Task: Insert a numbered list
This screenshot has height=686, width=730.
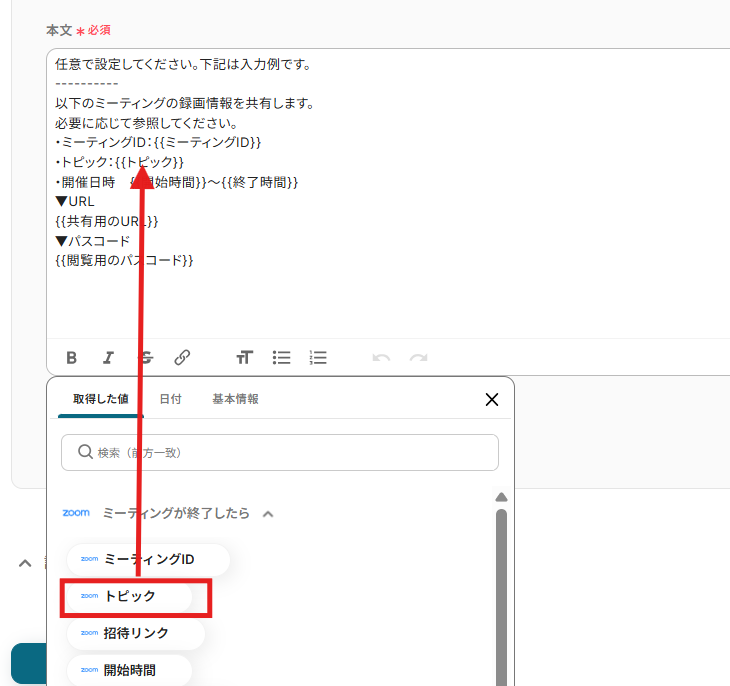Action: click(318, 357)
